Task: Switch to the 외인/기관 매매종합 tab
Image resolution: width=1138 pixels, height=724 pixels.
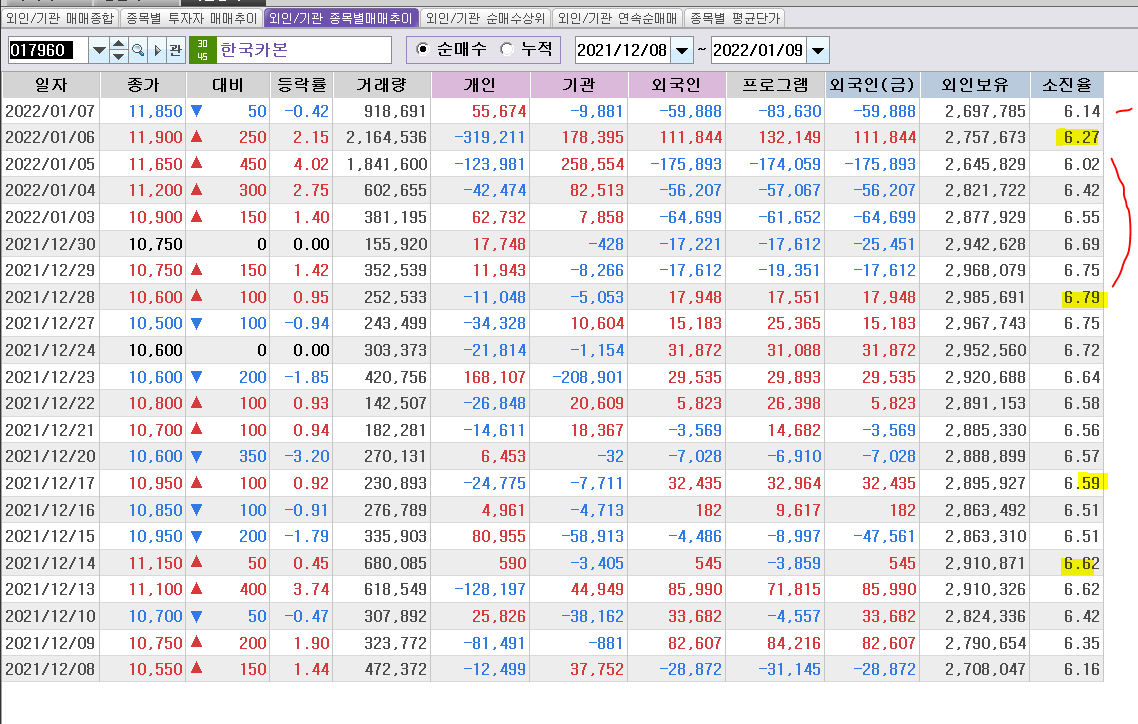Action: [60, 18]
